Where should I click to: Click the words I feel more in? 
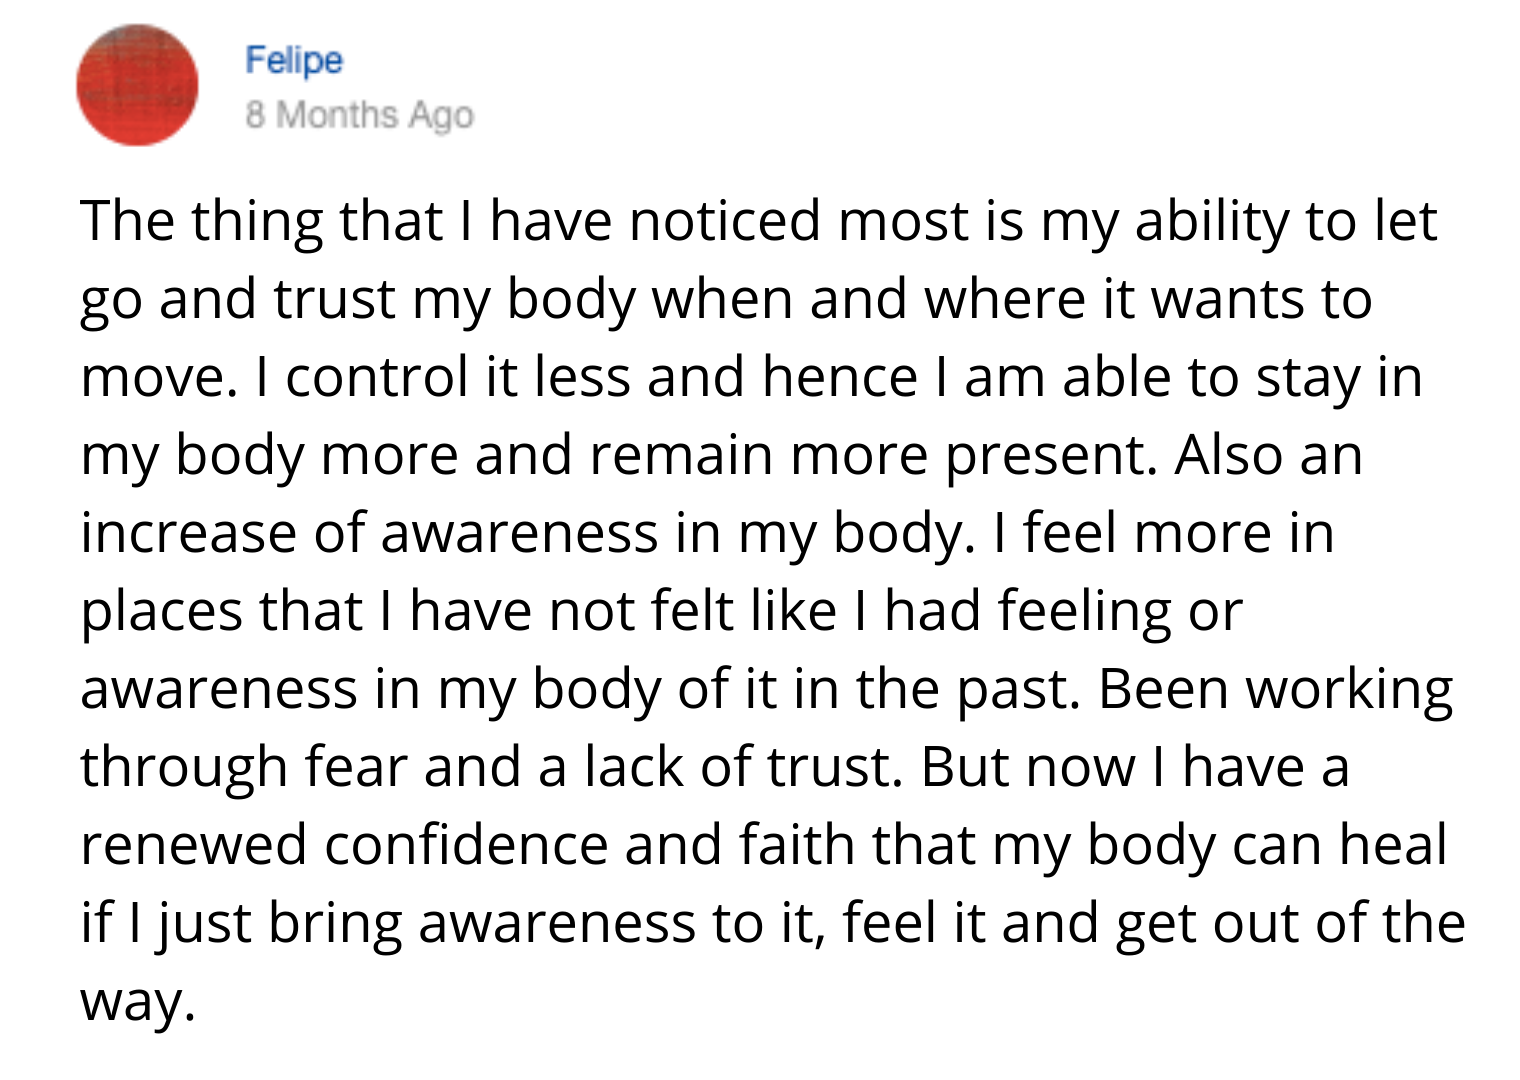point(1164,532)
